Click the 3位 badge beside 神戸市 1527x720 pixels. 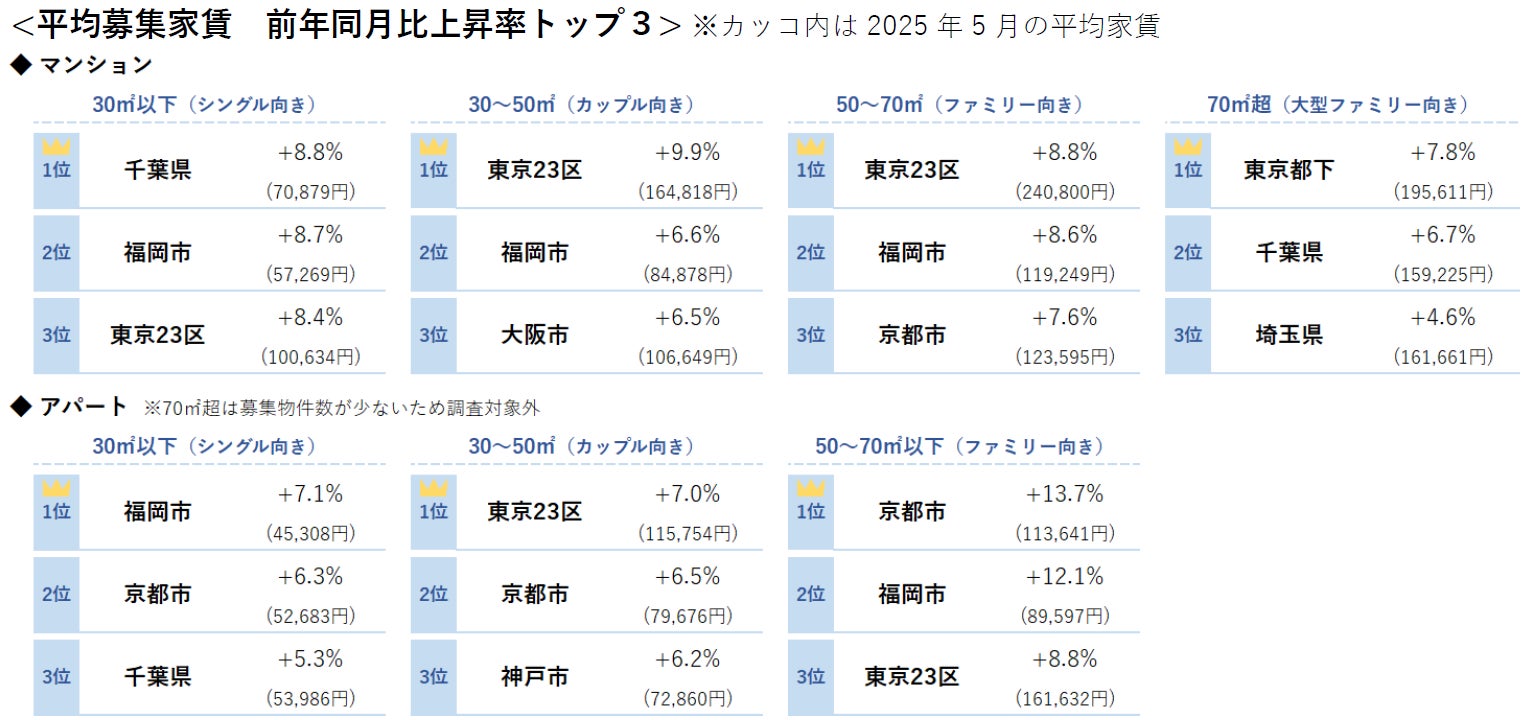coord(433,677)
